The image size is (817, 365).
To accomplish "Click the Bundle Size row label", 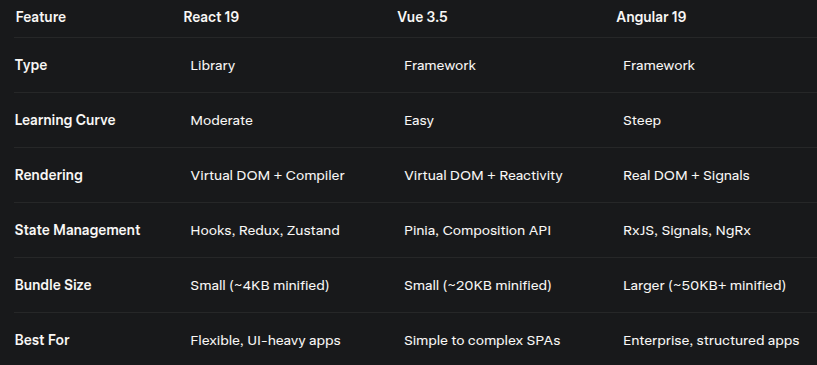I will point(53,285).
